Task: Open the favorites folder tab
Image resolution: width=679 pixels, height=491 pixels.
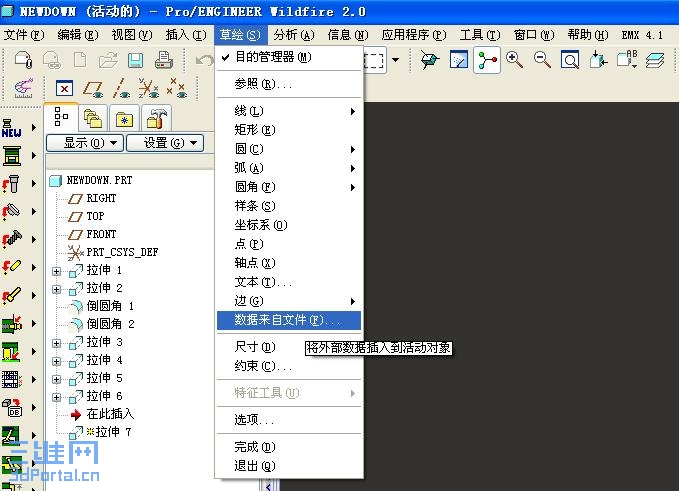Action: tap(124, 118)
